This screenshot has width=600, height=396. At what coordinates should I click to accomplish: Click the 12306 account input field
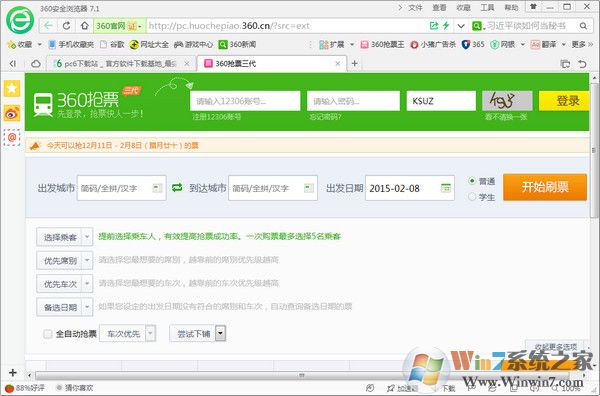(x=245, y=101)
